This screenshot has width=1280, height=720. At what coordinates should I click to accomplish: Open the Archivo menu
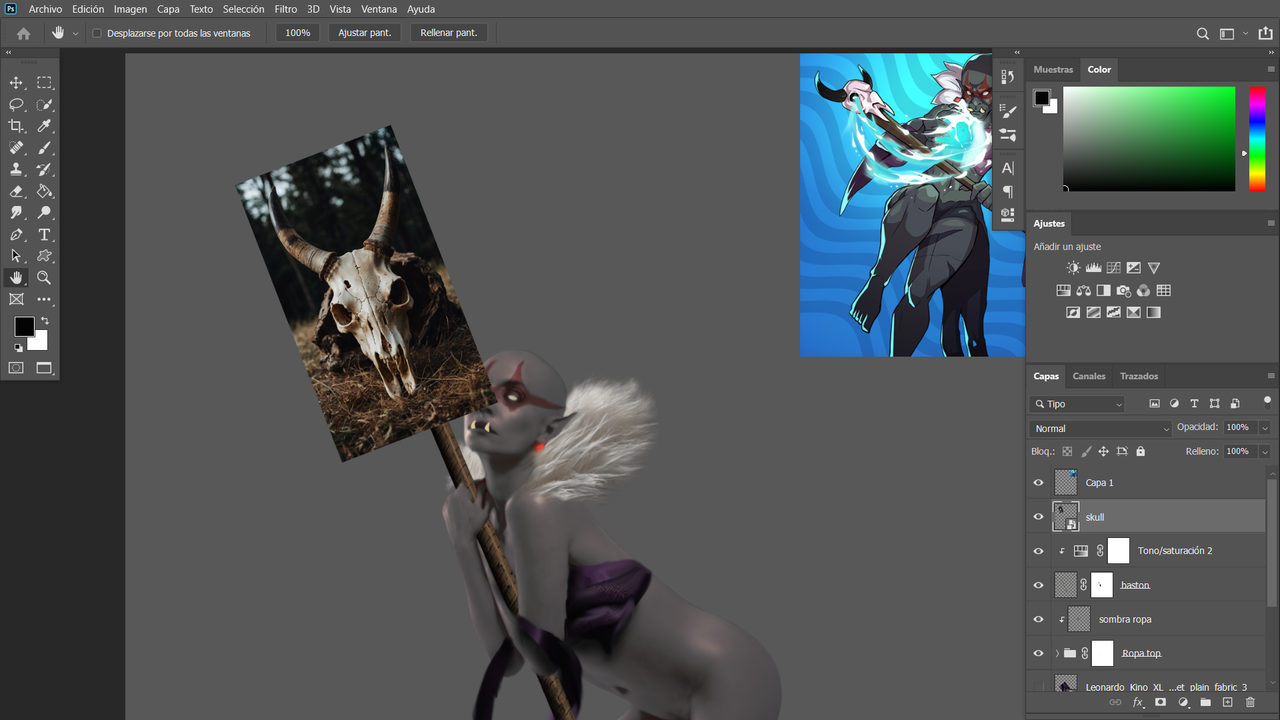click(45, 9)
